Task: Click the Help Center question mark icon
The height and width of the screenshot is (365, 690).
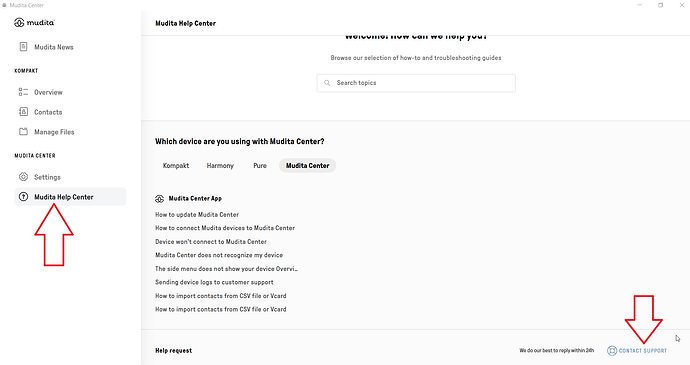Action: point(23,197)
